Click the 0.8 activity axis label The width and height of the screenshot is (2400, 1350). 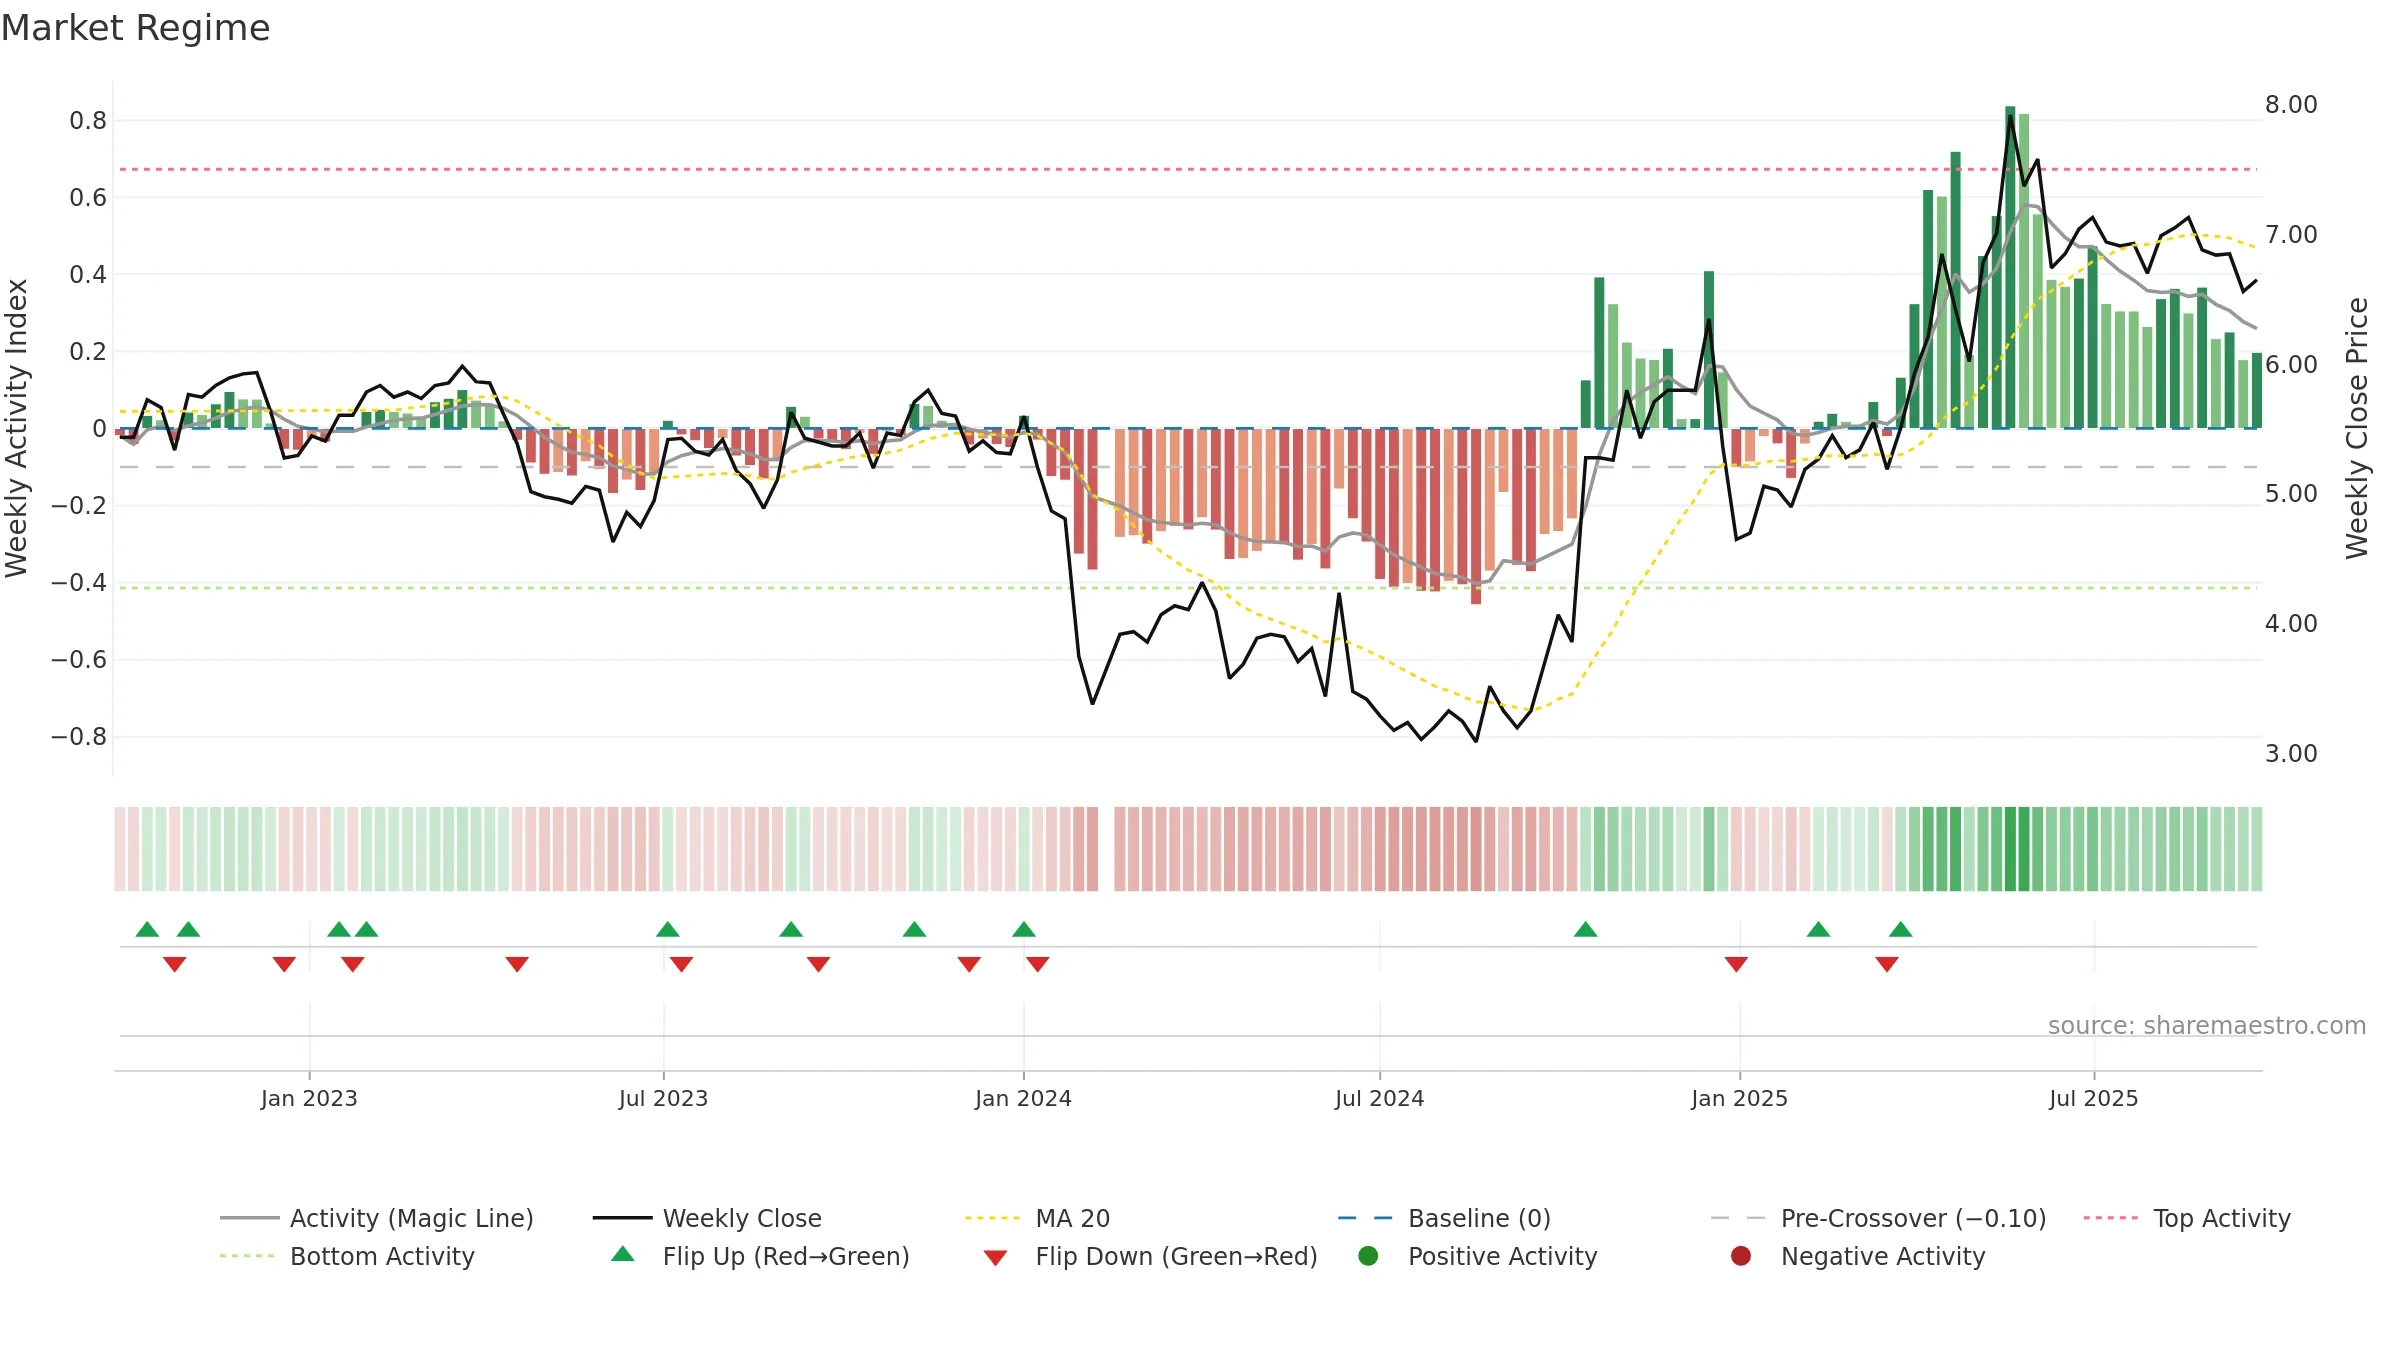pyautogui.click(x=88, y=121)
